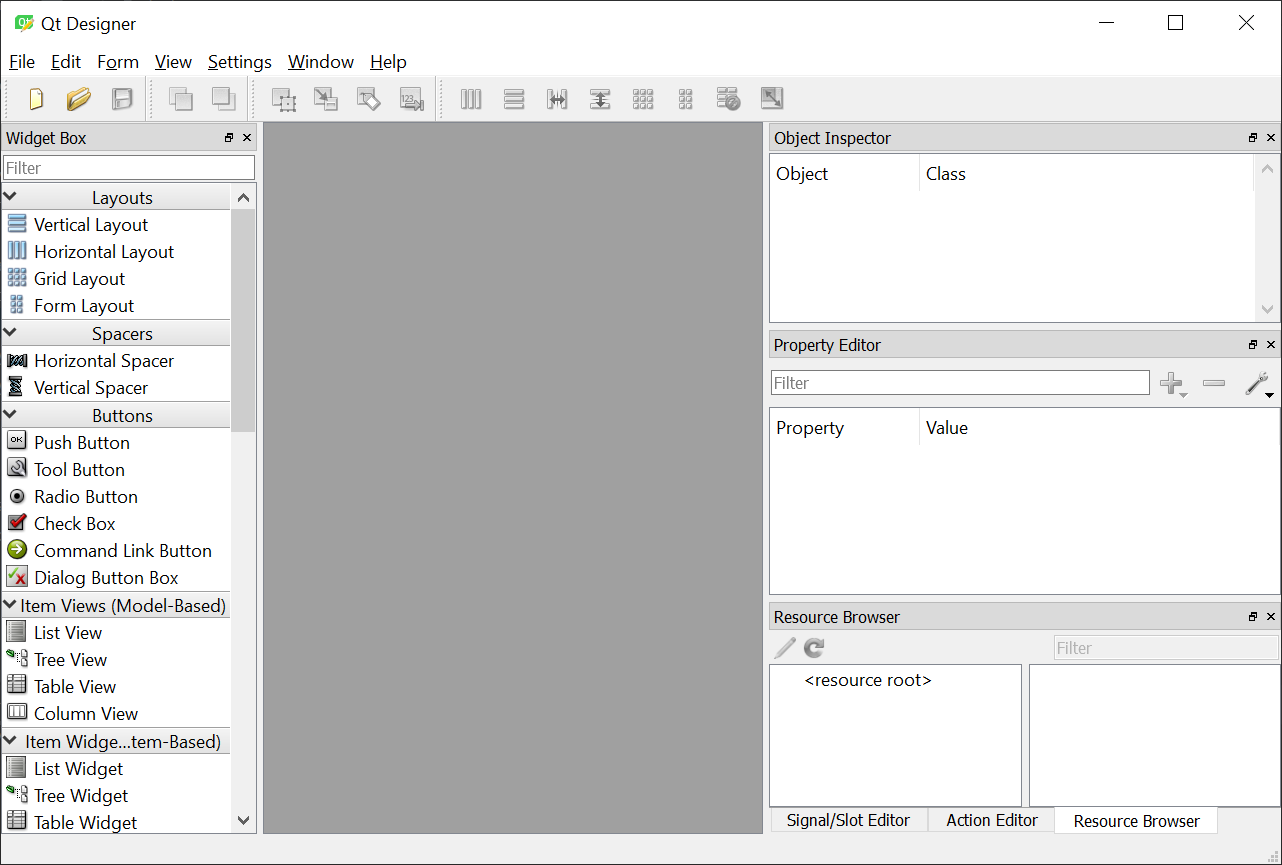This screenshot has height=865, width=1282.
Task: Collapse the Buttons category
Action: [11, 414]
